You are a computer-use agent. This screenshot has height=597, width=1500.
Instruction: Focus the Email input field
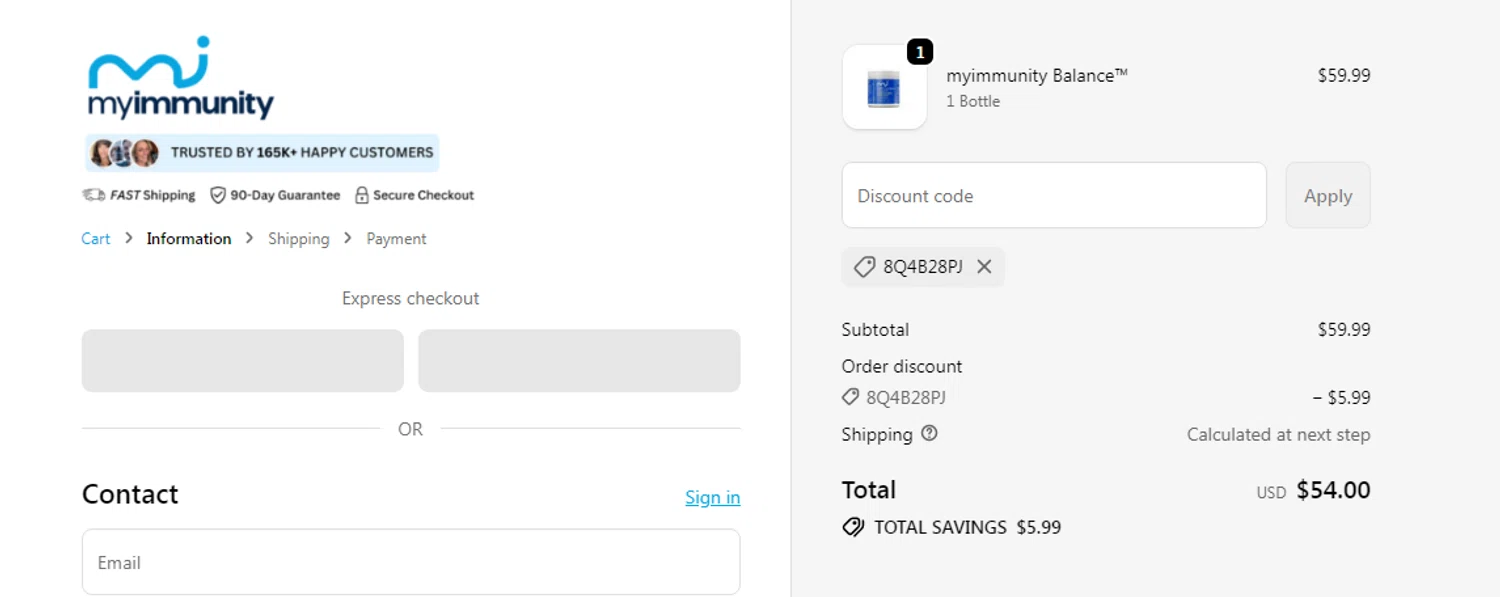click(411, 562)
